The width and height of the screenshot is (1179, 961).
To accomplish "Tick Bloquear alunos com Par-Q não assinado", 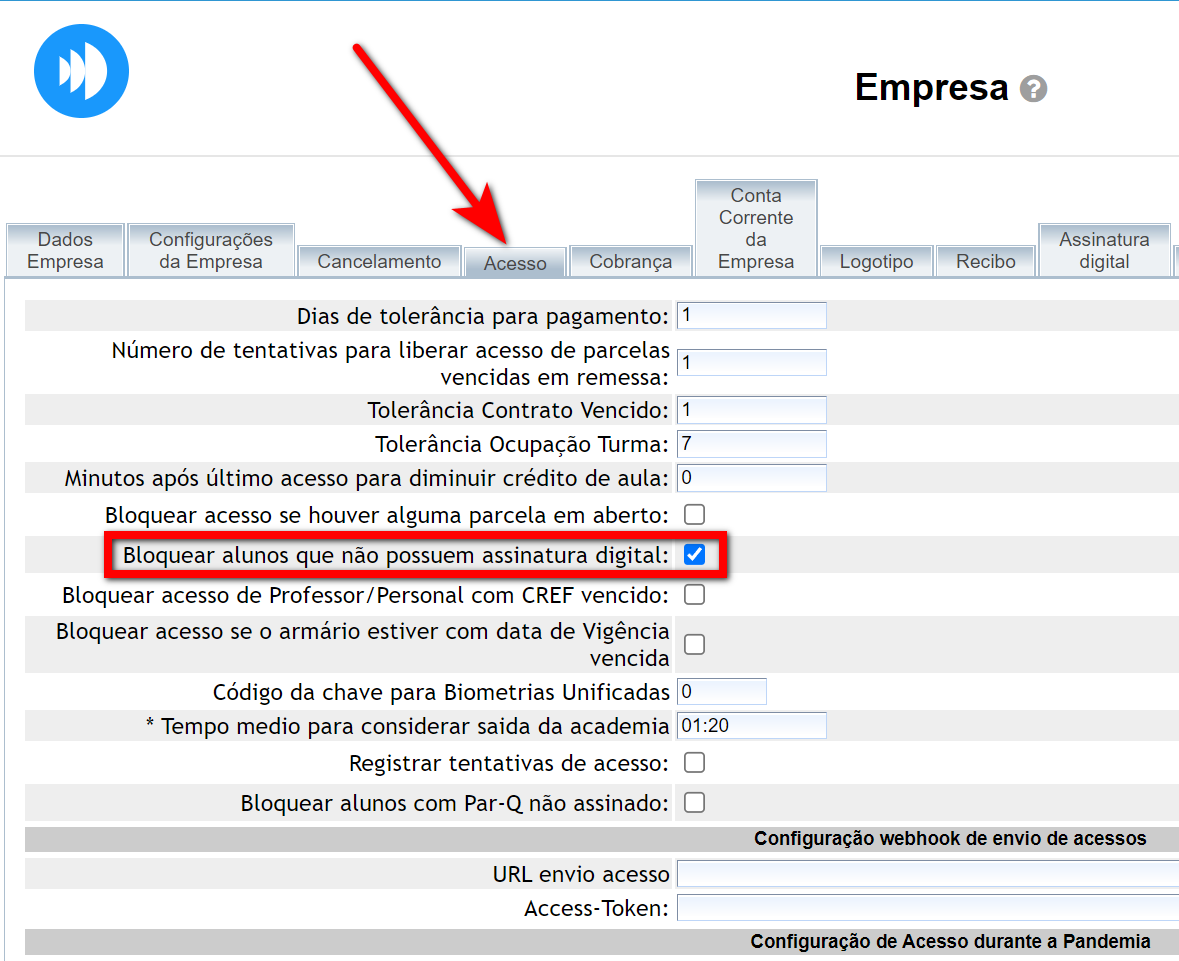I will 694,802.
